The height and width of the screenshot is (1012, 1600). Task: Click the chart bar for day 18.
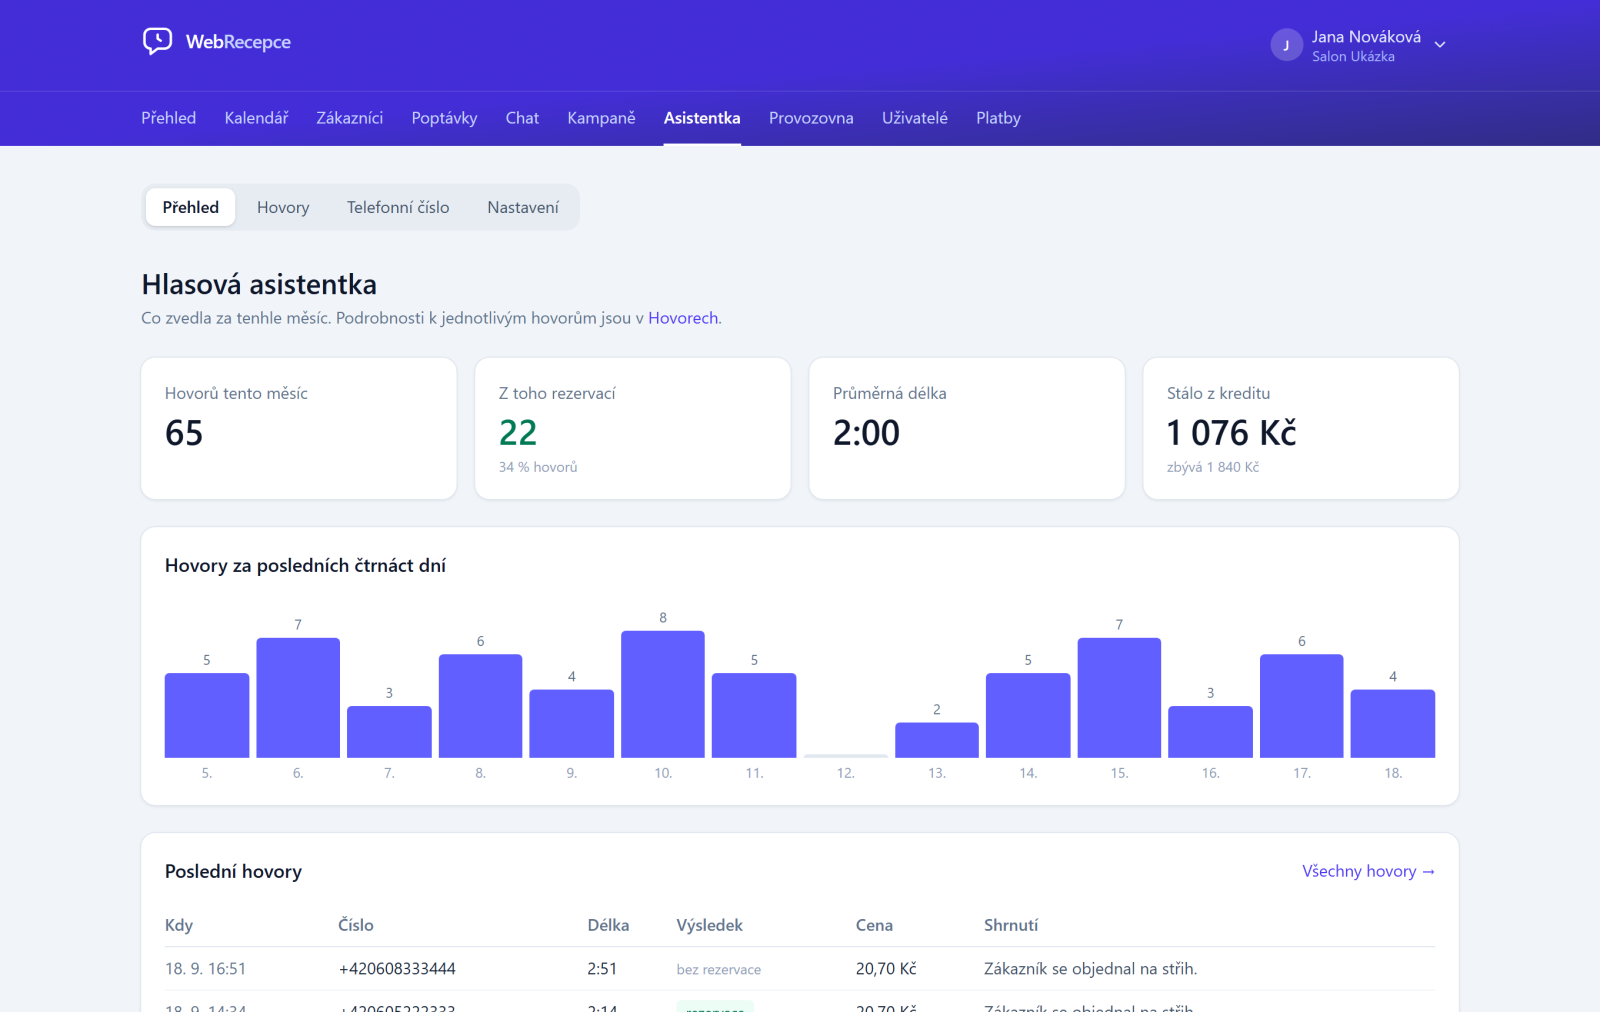[1393, 723]
